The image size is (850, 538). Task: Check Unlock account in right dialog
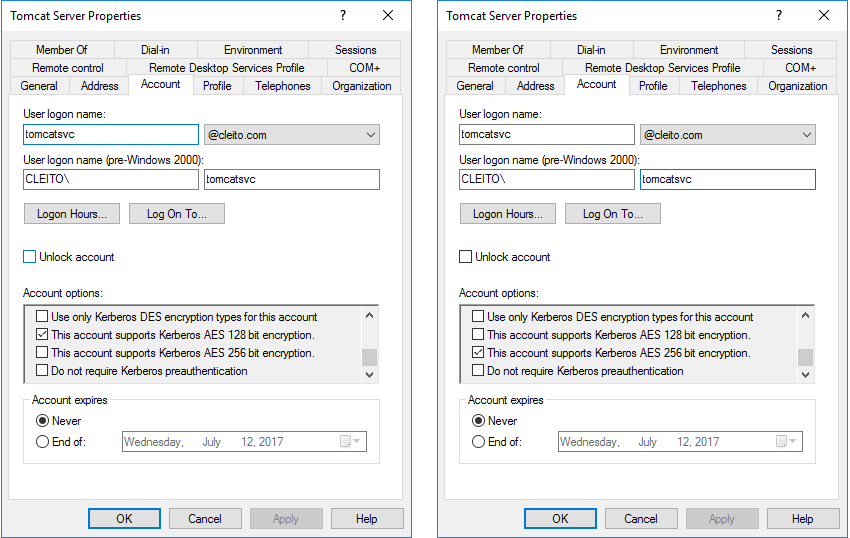(466, 257)
